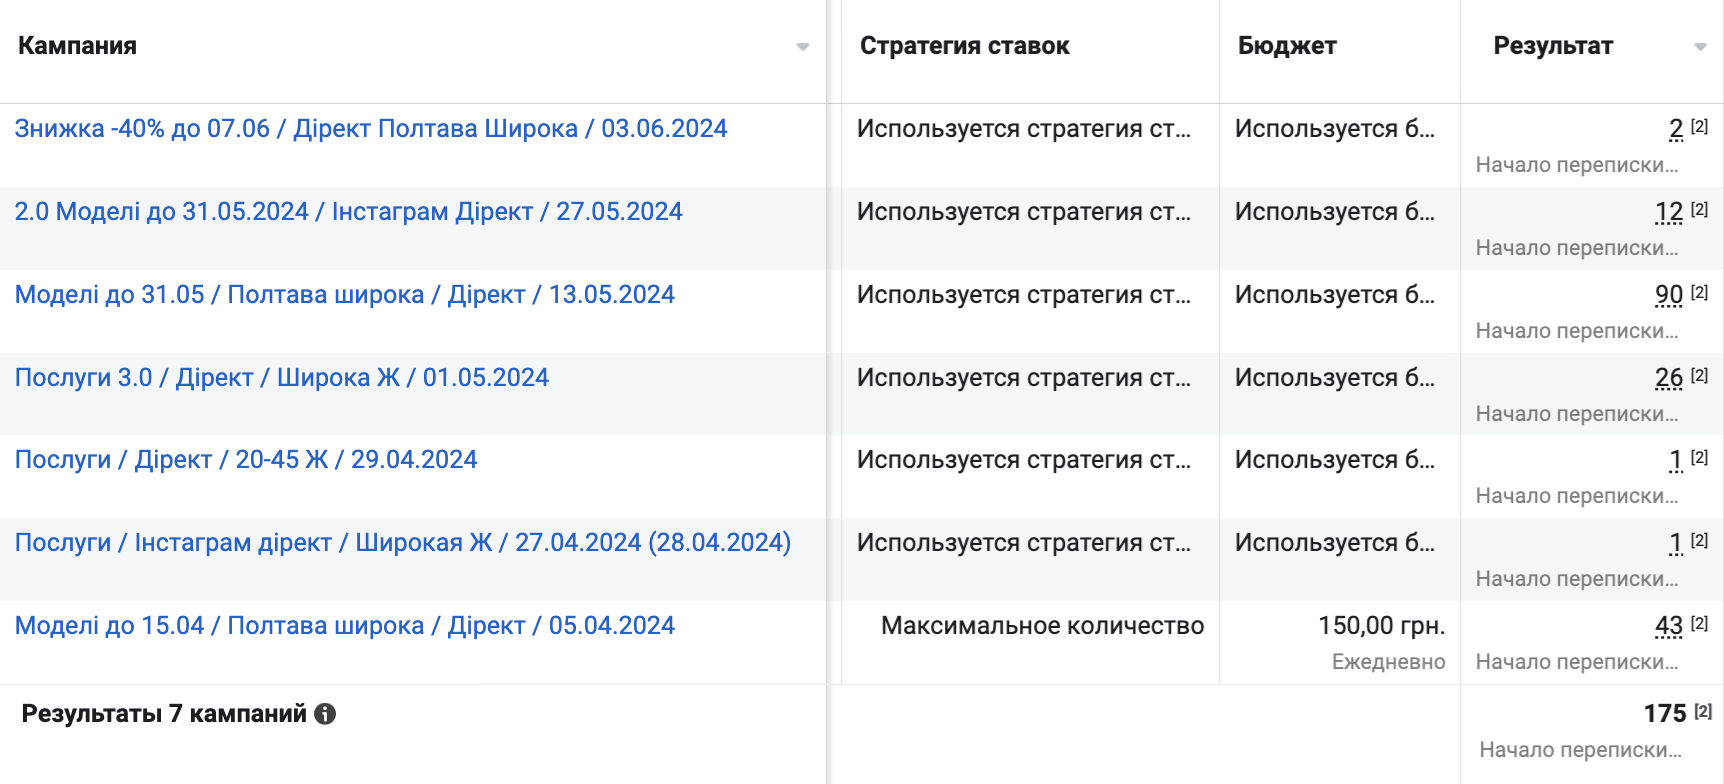Click the Стратегия ставок column header
Image resolution: width=1724 pixels, height=784 pixels.
pyautogui.click(x=965, y=46)
